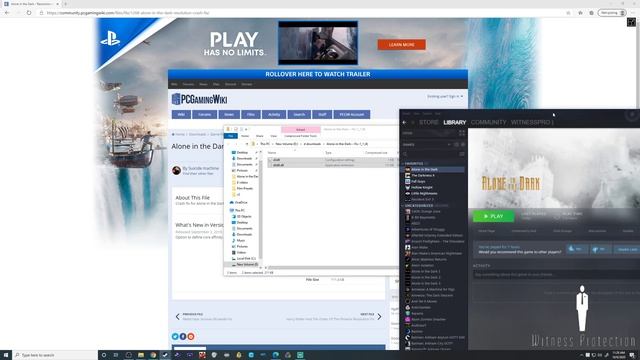Open the Windows Start menu
Screen dimensions: 640x360
pyautogui.click(x=6, y=355)
